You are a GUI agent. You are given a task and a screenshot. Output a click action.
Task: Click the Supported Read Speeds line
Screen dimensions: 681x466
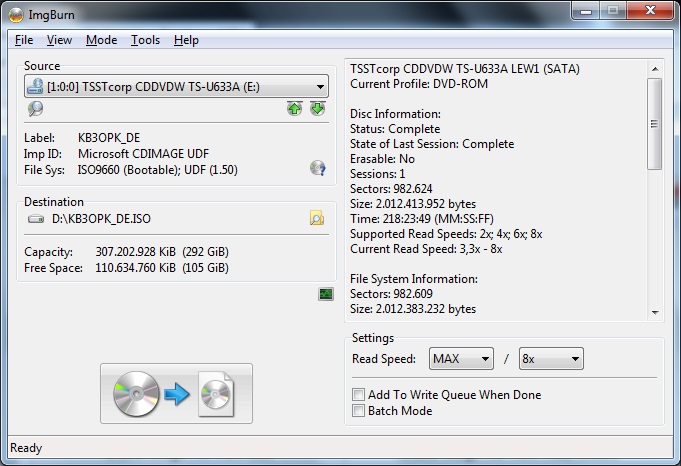pos(446,234)
